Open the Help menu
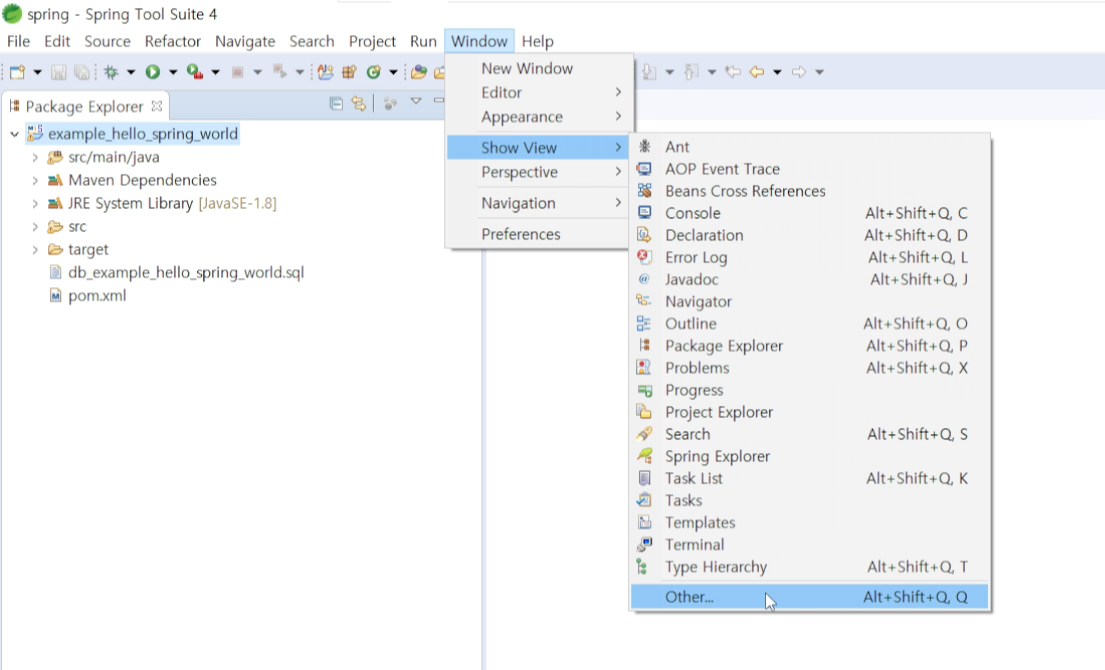1105x670 pixels. [x=537, y=41]
